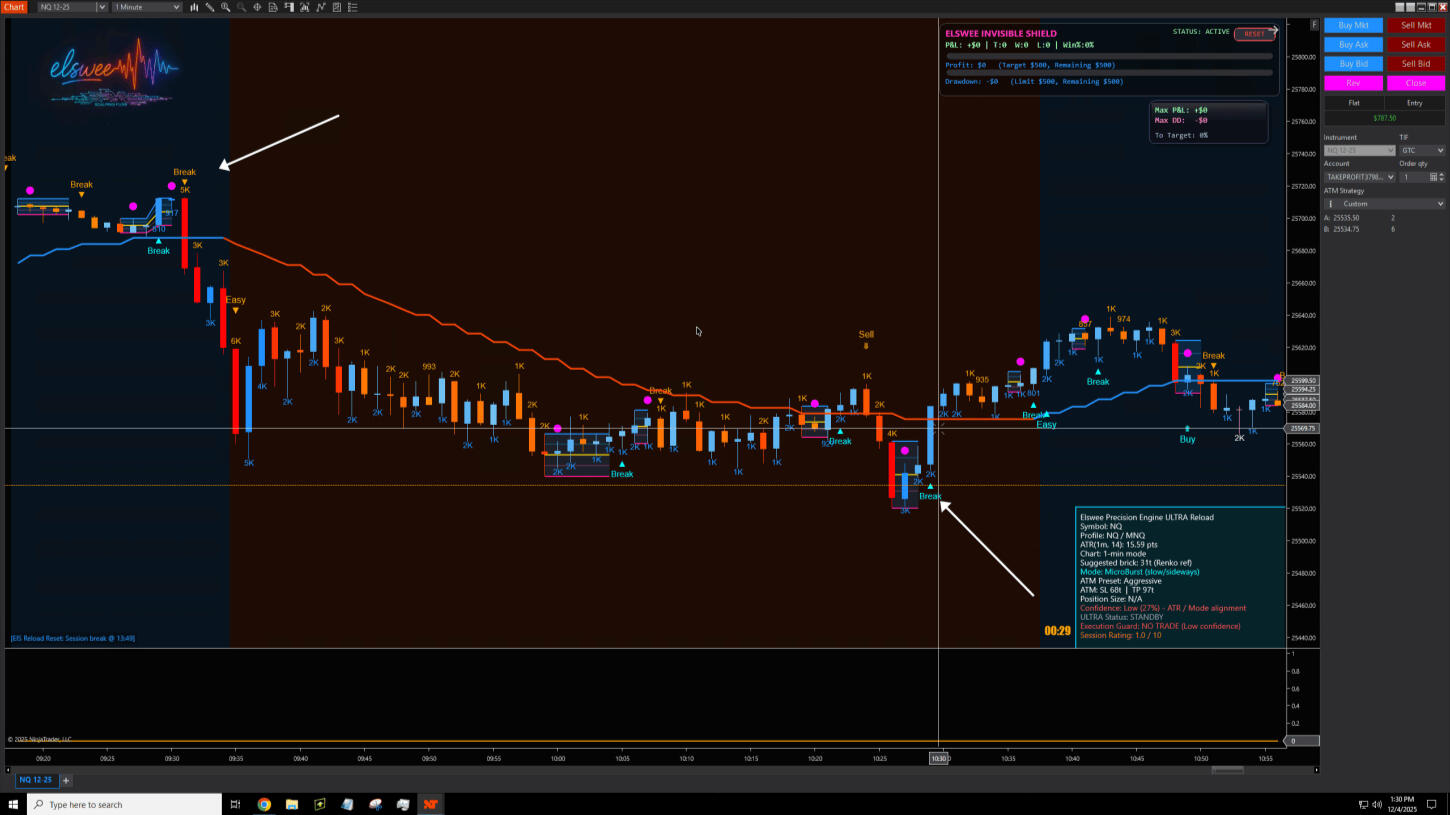Open the Data Box icon
This screenshot has height=815, width=1450.
[273, 7]
